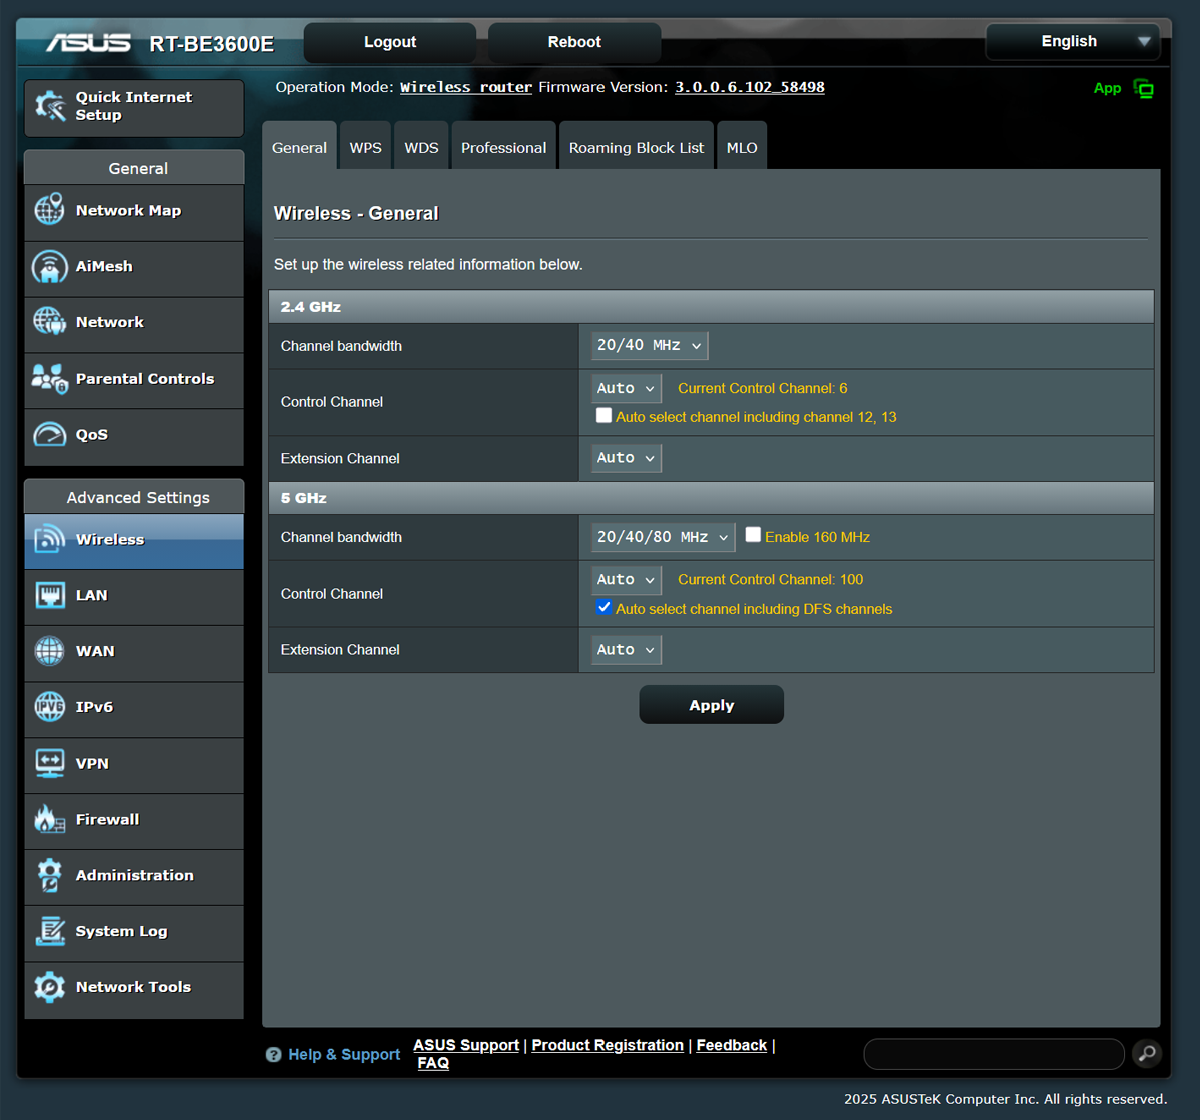Open the Professional tab
Image resolution: width=1200 pixels, height=1120 pixels.
[x=503, y=147]
